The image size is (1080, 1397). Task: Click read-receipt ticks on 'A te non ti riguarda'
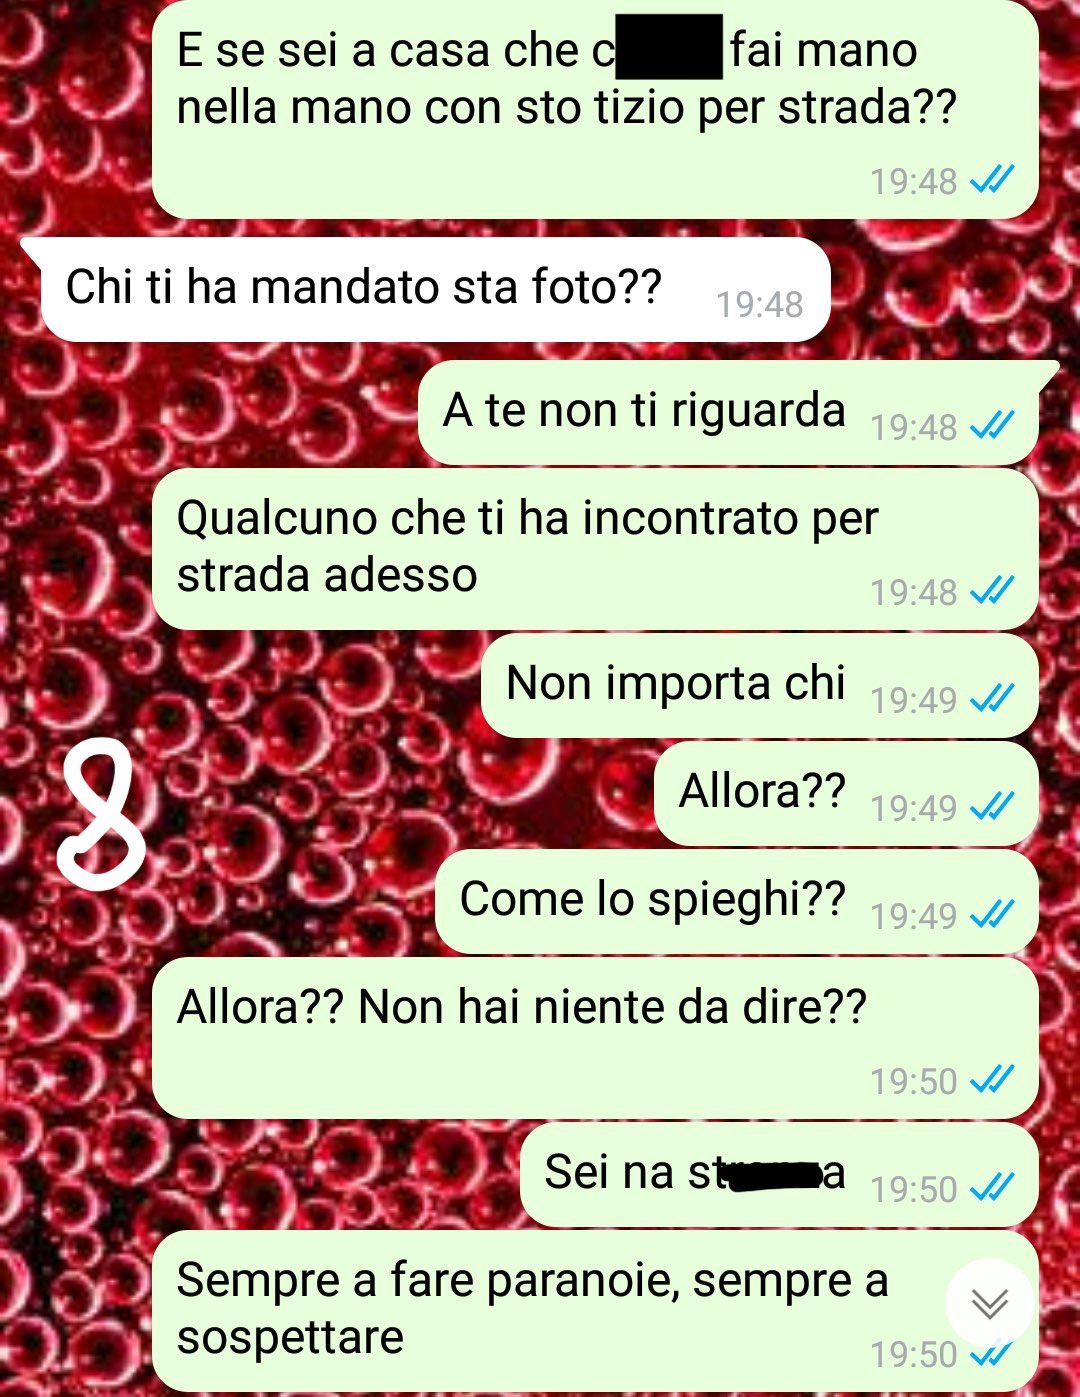point(993,426)
